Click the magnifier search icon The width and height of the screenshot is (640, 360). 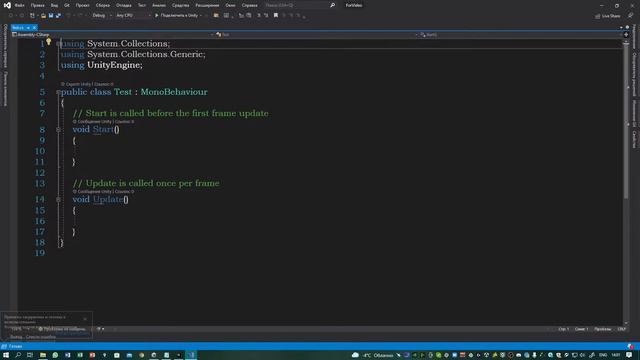tap(333, 5)
